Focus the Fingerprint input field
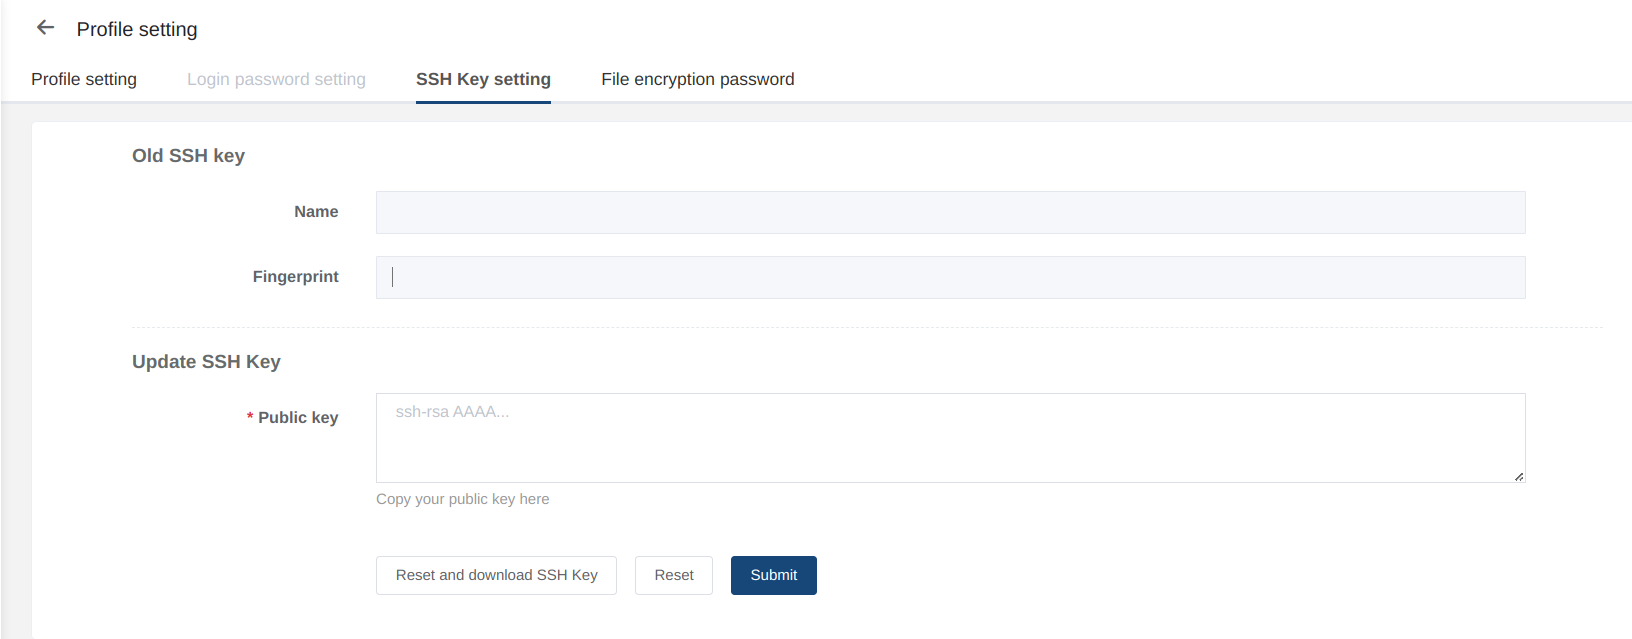The image size is (1632, 639). (950, 278)
